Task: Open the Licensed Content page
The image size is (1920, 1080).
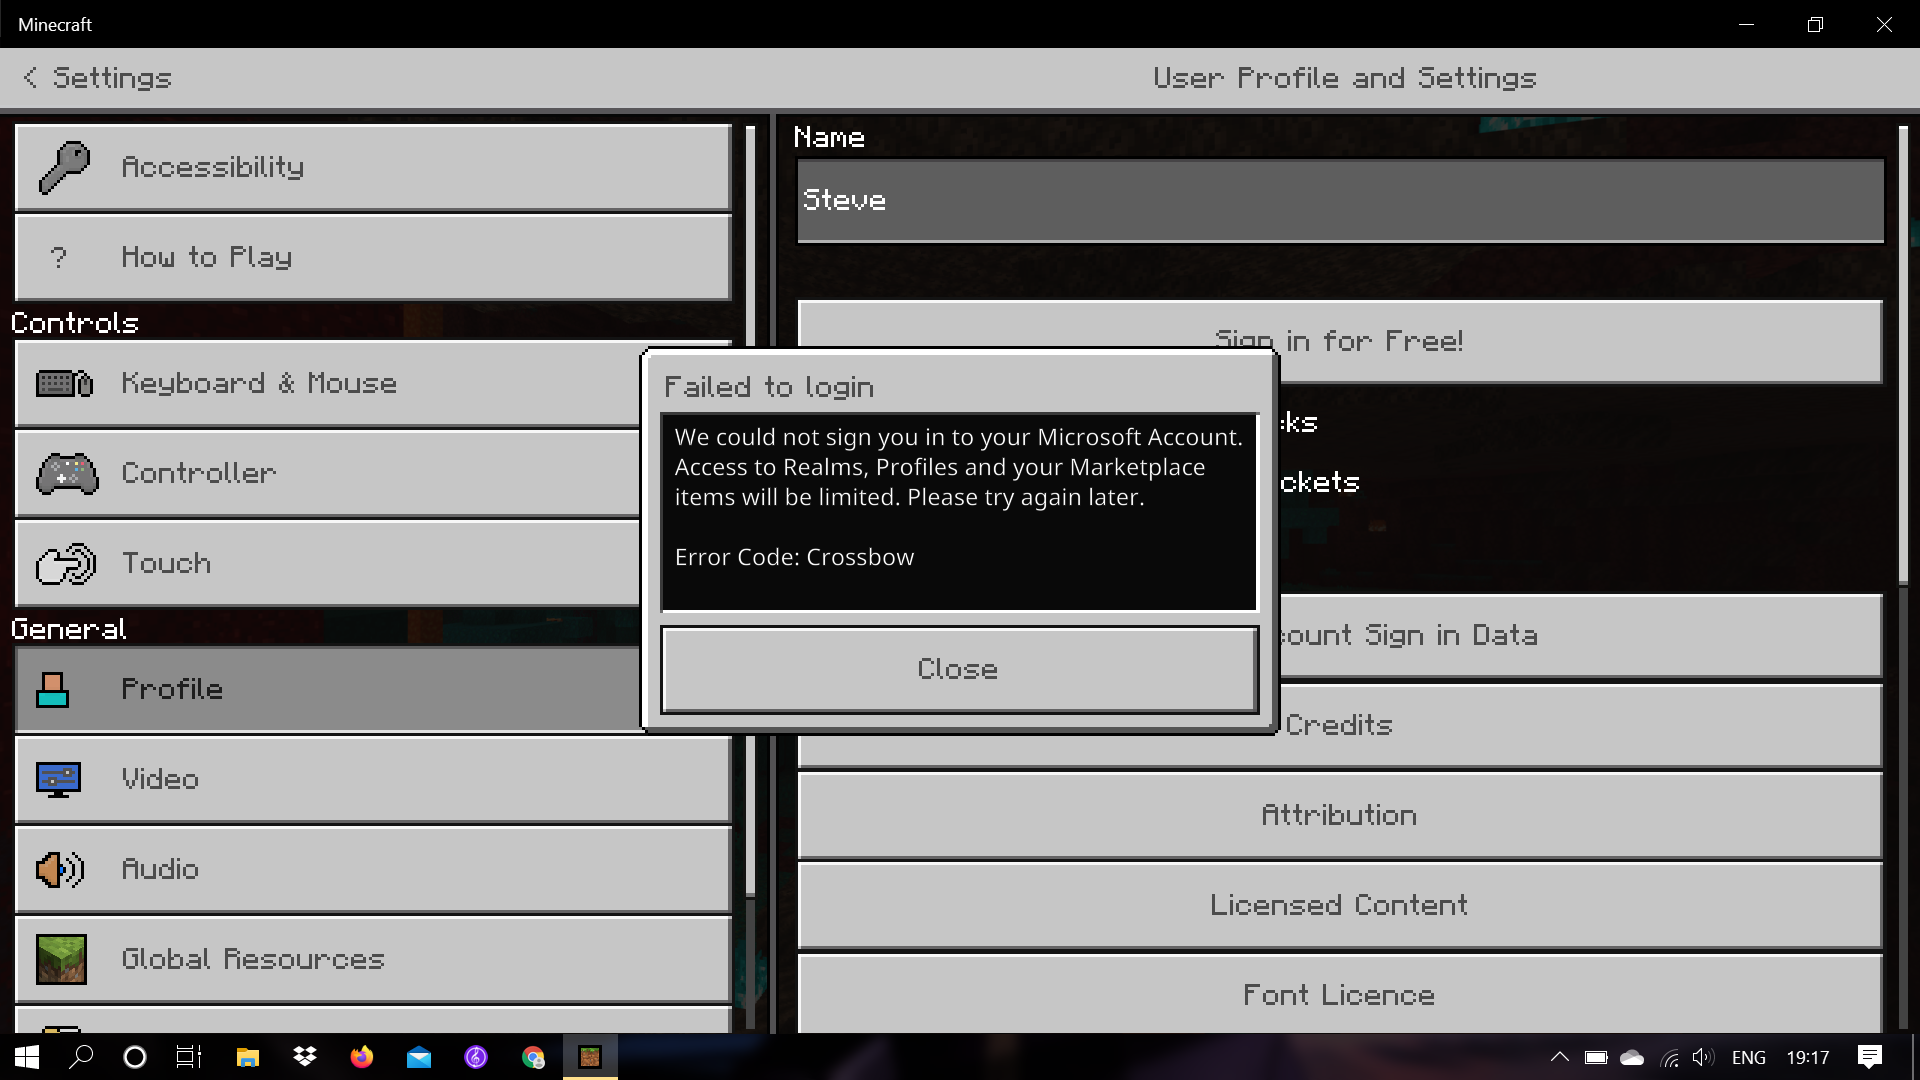Action: (x=1339, y=905)
